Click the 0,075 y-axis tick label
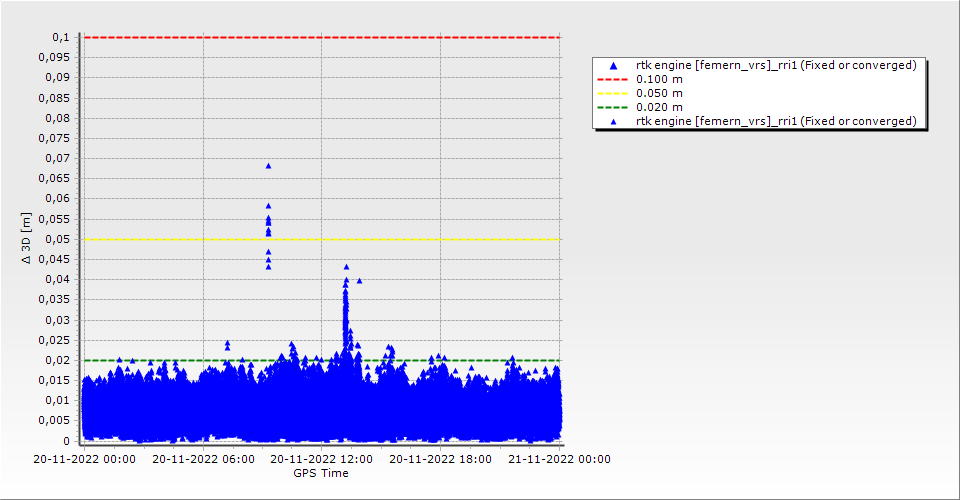The image size is (960, 500). 57,138
